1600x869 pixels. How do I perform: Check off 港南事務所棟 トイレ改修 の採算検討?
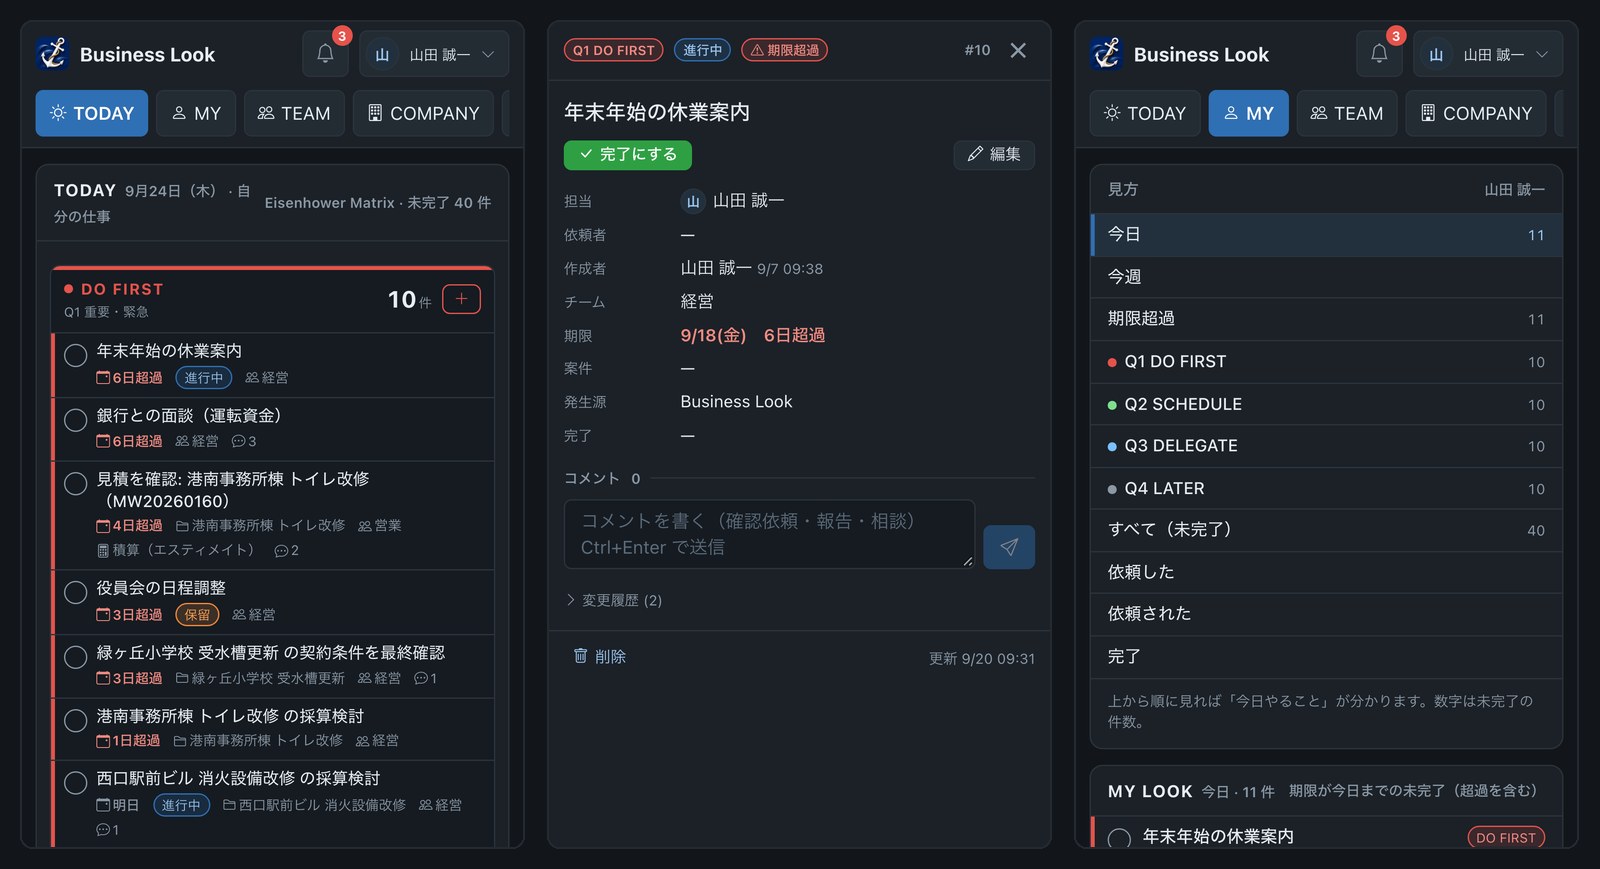point(75,720)
